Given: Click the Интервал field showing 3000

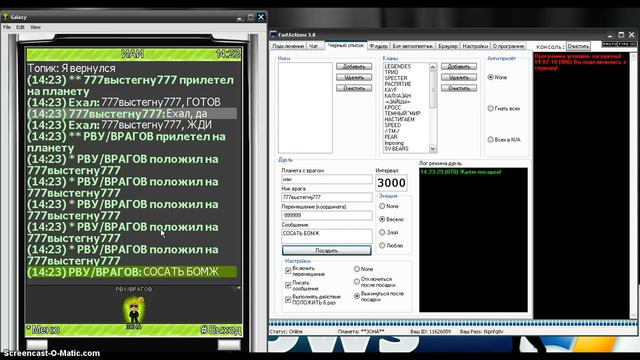Looking at the screenshot, I should (391, 183).
